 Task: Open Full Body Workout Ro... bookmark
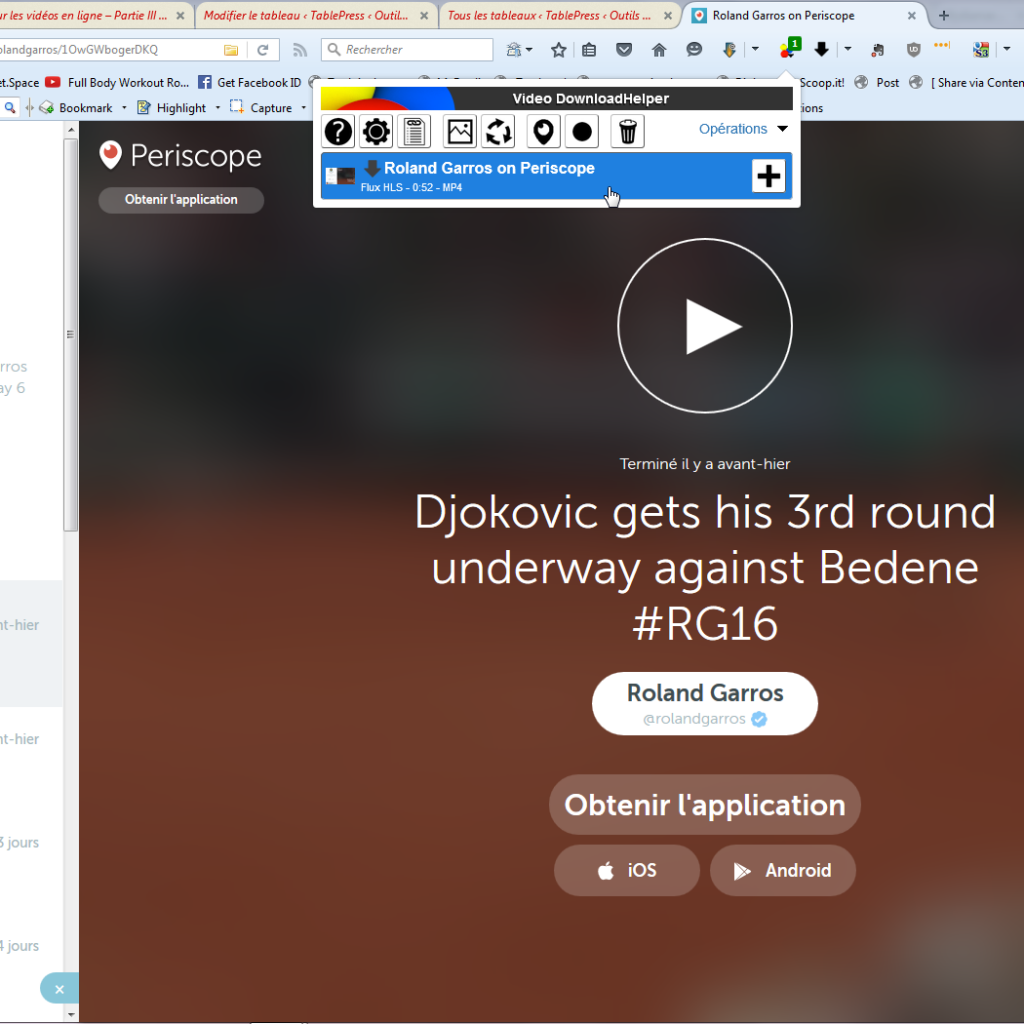(117, 82)
